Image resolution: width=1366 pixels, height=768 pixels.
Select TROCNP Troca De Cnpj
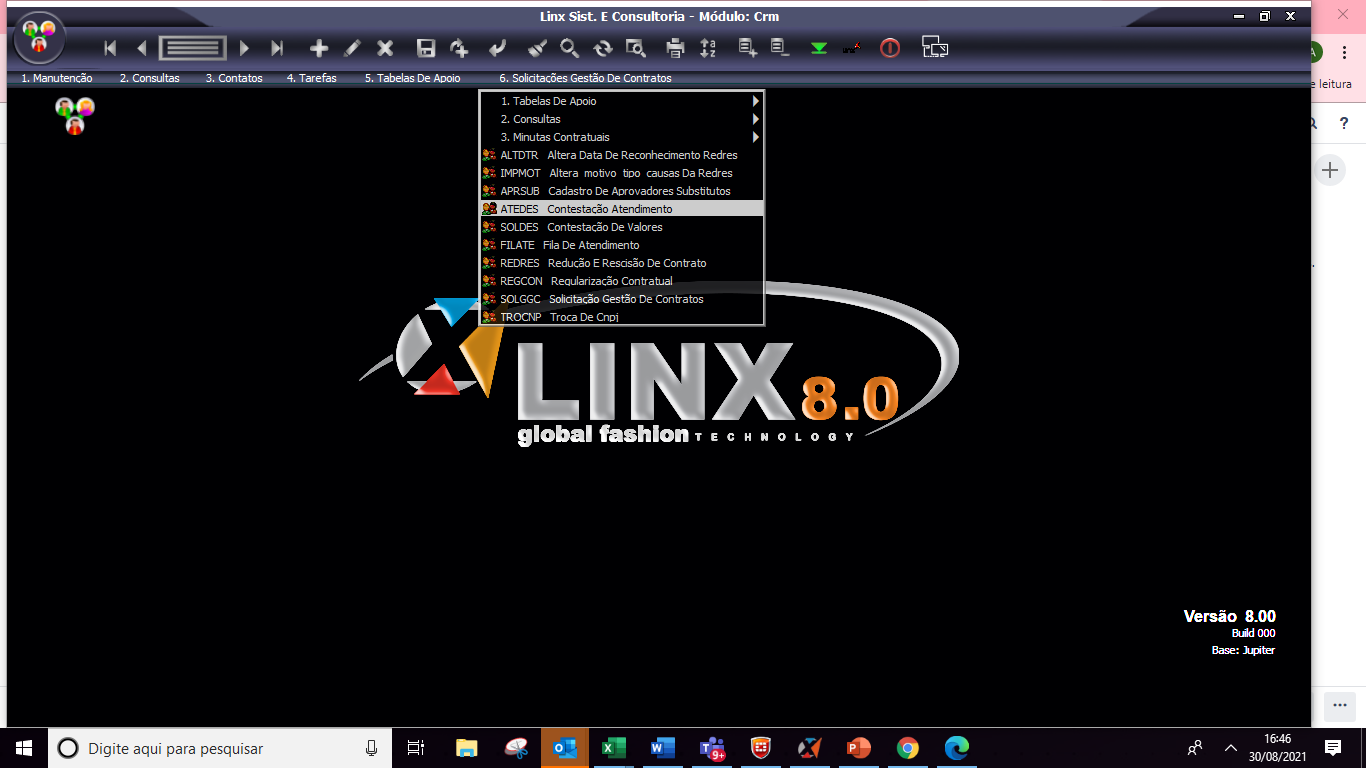621,316
